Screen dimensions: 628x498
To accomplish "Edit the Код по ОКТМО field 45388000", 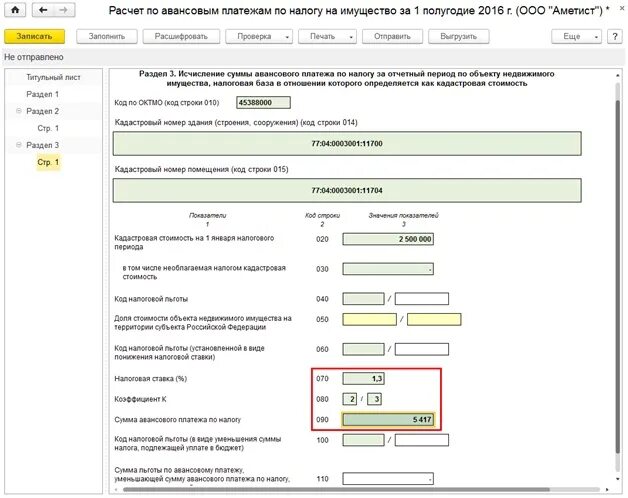I will (x=263, y=103).
